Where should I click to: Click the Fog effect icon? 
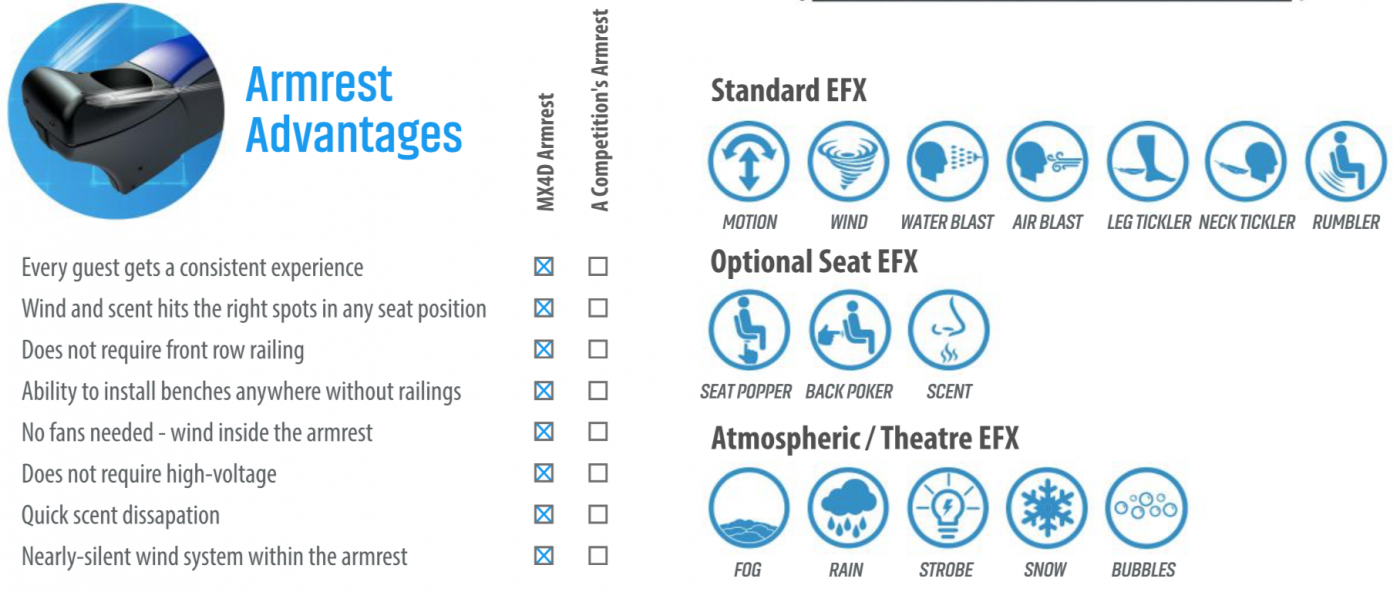point(748,508)
